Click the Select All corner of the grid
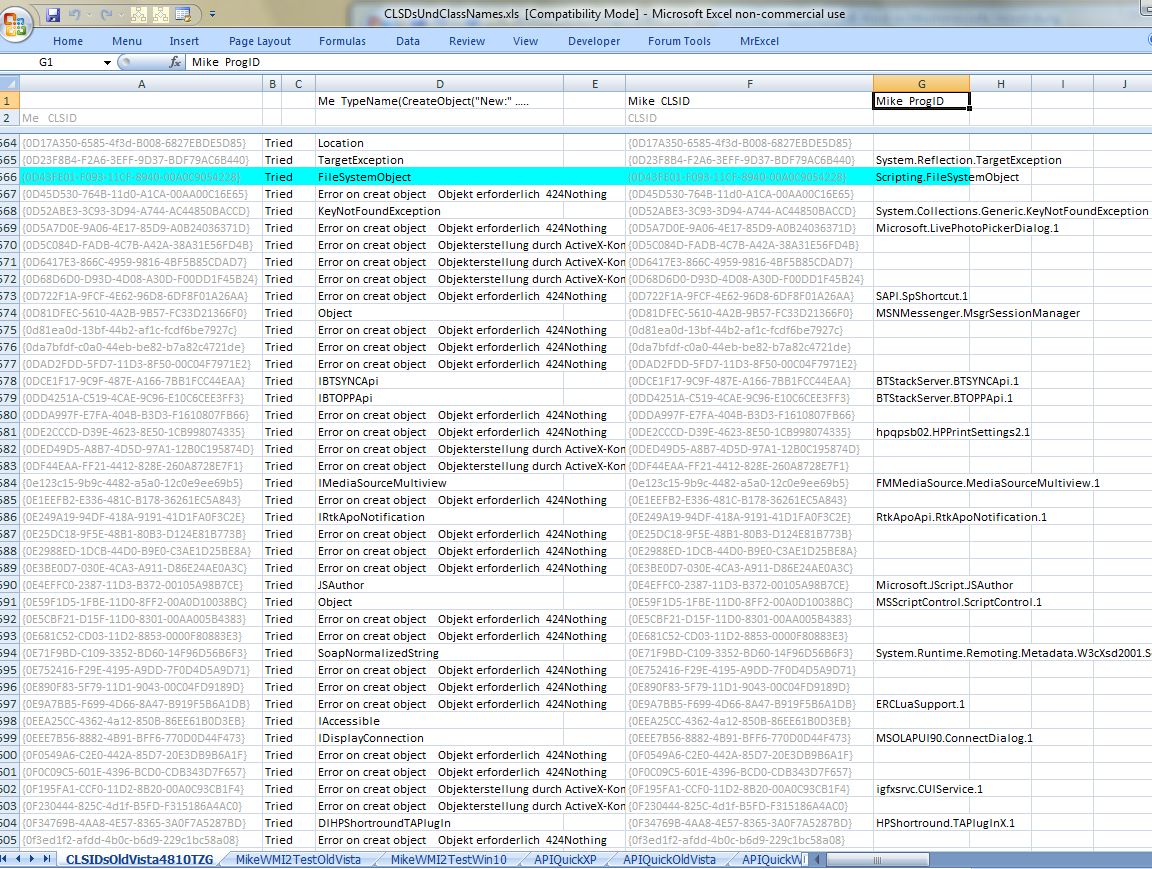Image resolution: width=1152 pixels, height=869 pixels. (x=9, y=84)
